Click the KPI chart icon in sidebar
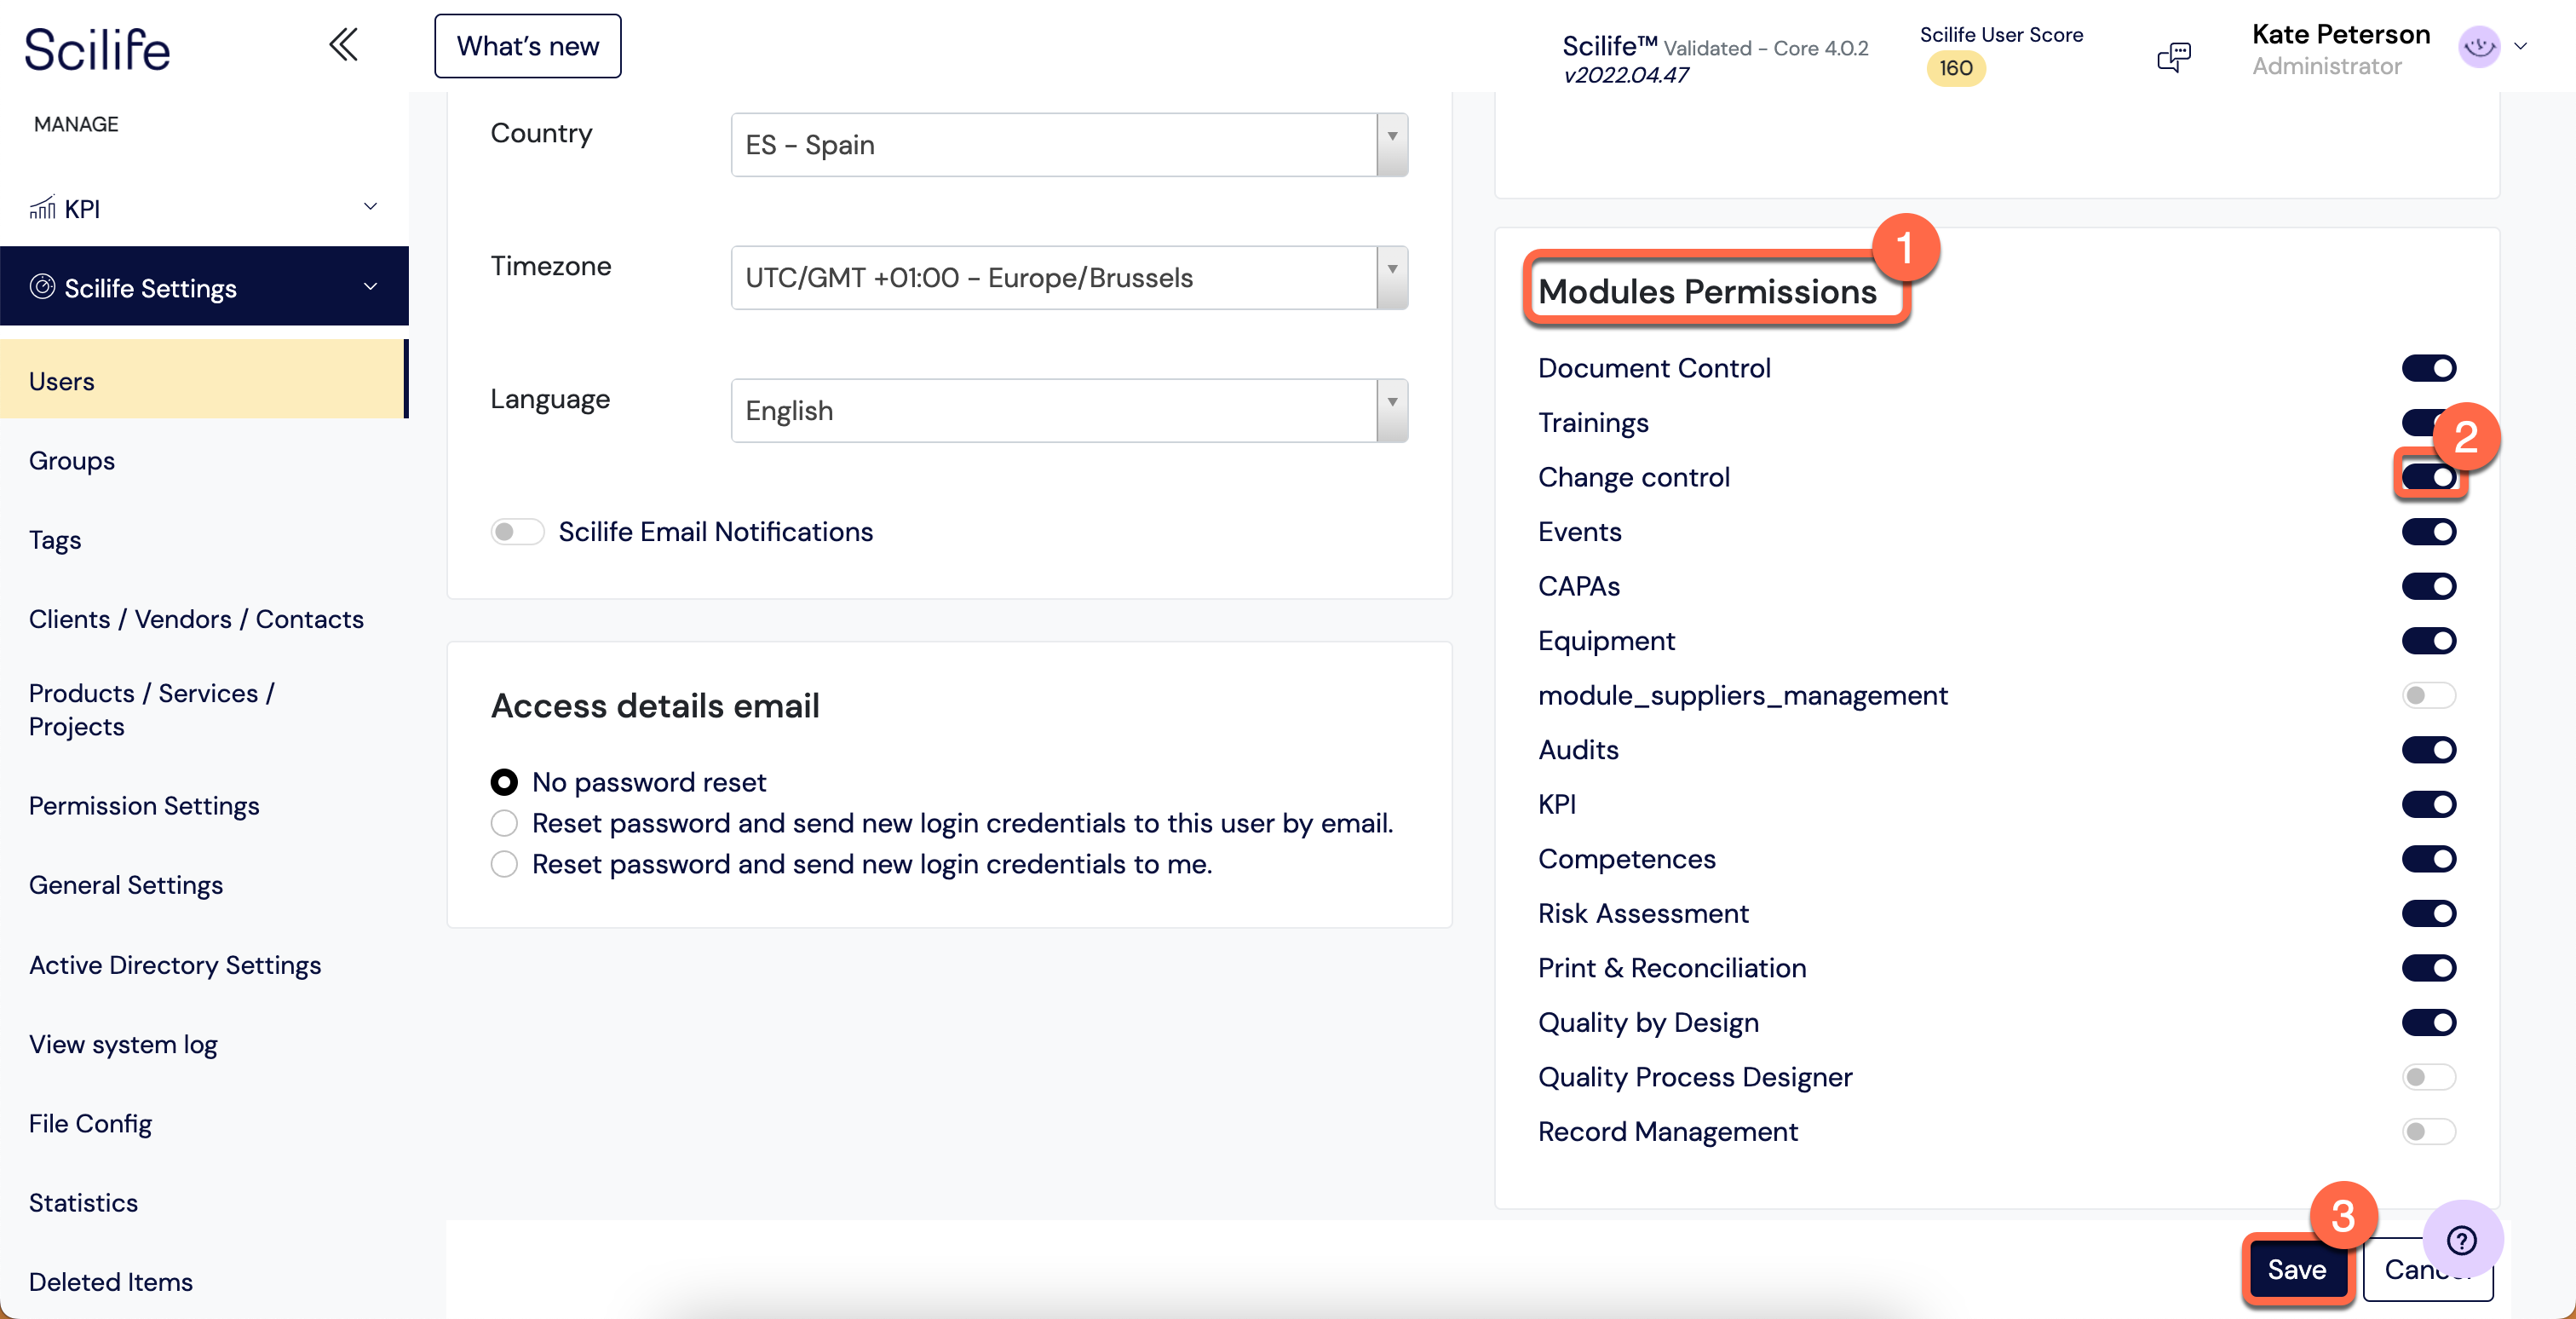The image size is (2576, 1319). point(42,208)
